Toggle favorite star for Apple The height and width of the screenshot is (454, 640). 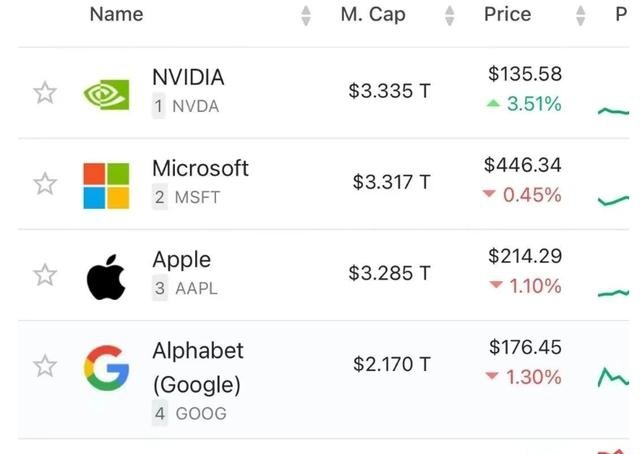tap(44, 275)
